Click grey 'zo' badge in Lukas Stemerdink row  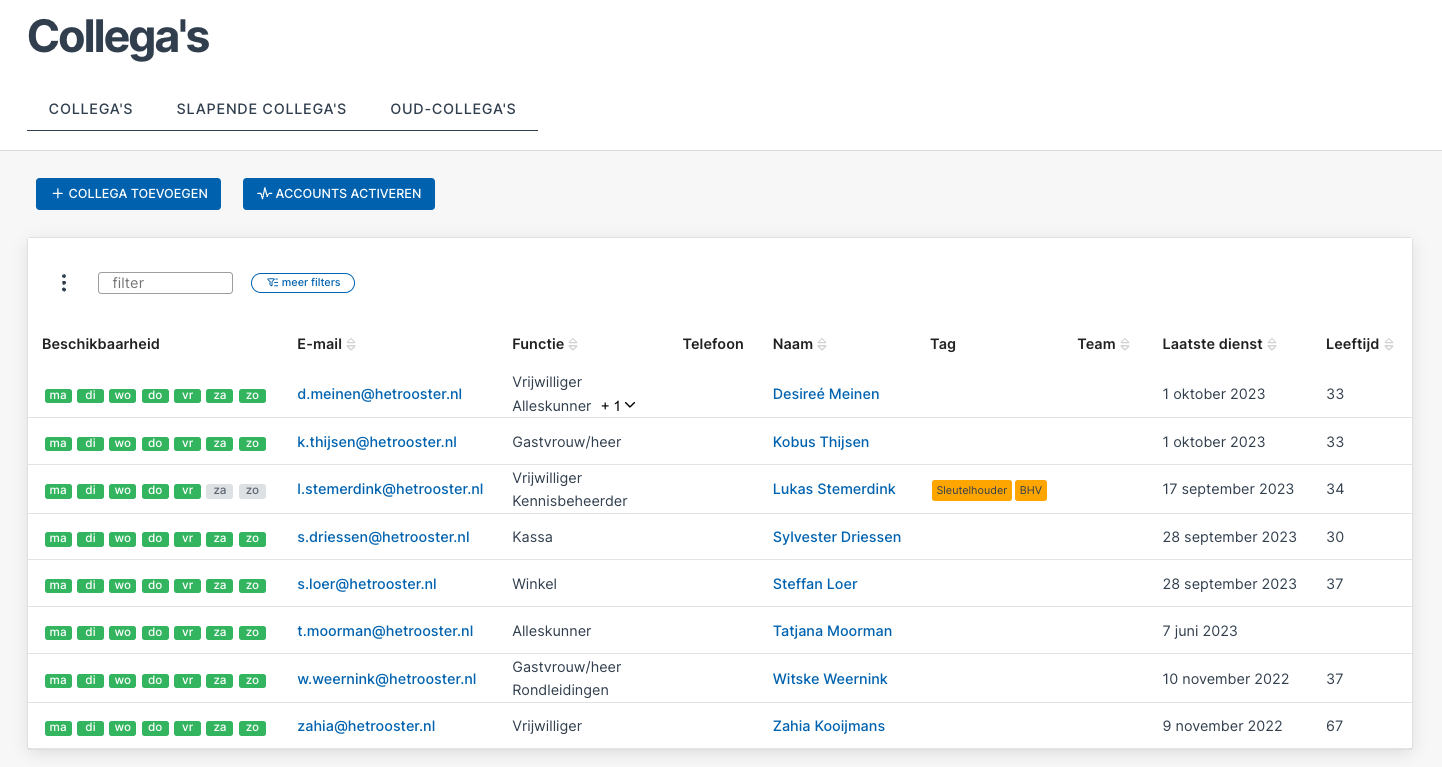tap(253, 491)
